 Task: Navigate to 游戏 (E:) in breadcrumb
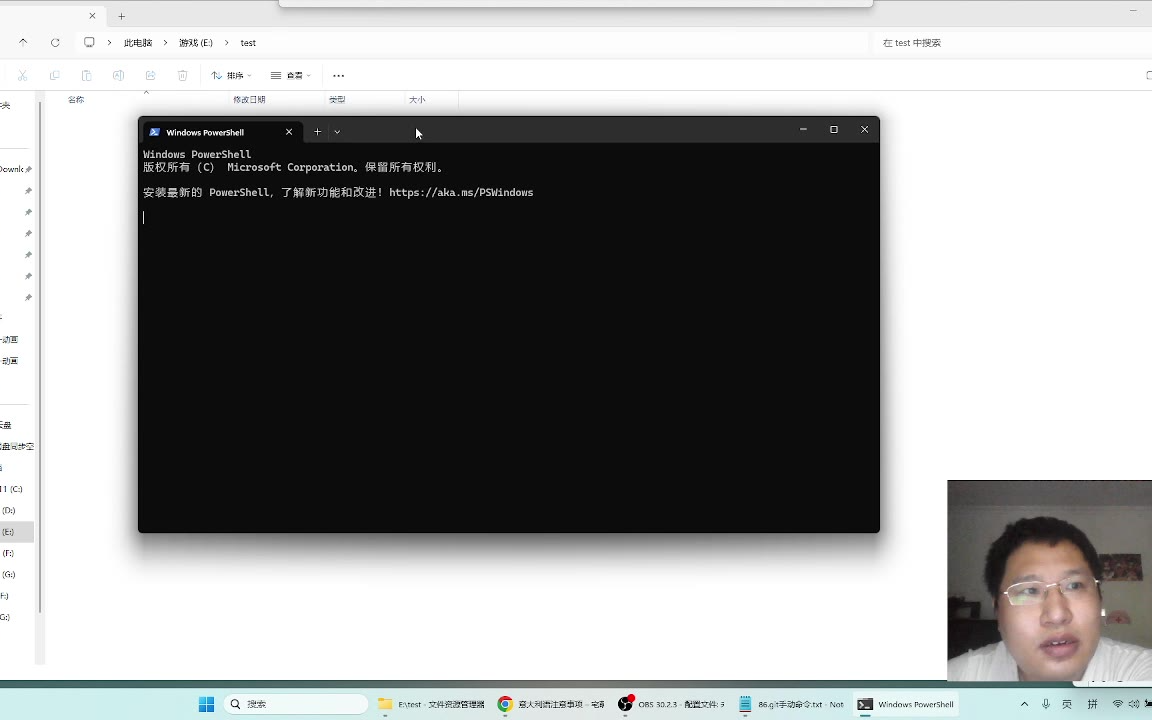[x=195, y=43]
